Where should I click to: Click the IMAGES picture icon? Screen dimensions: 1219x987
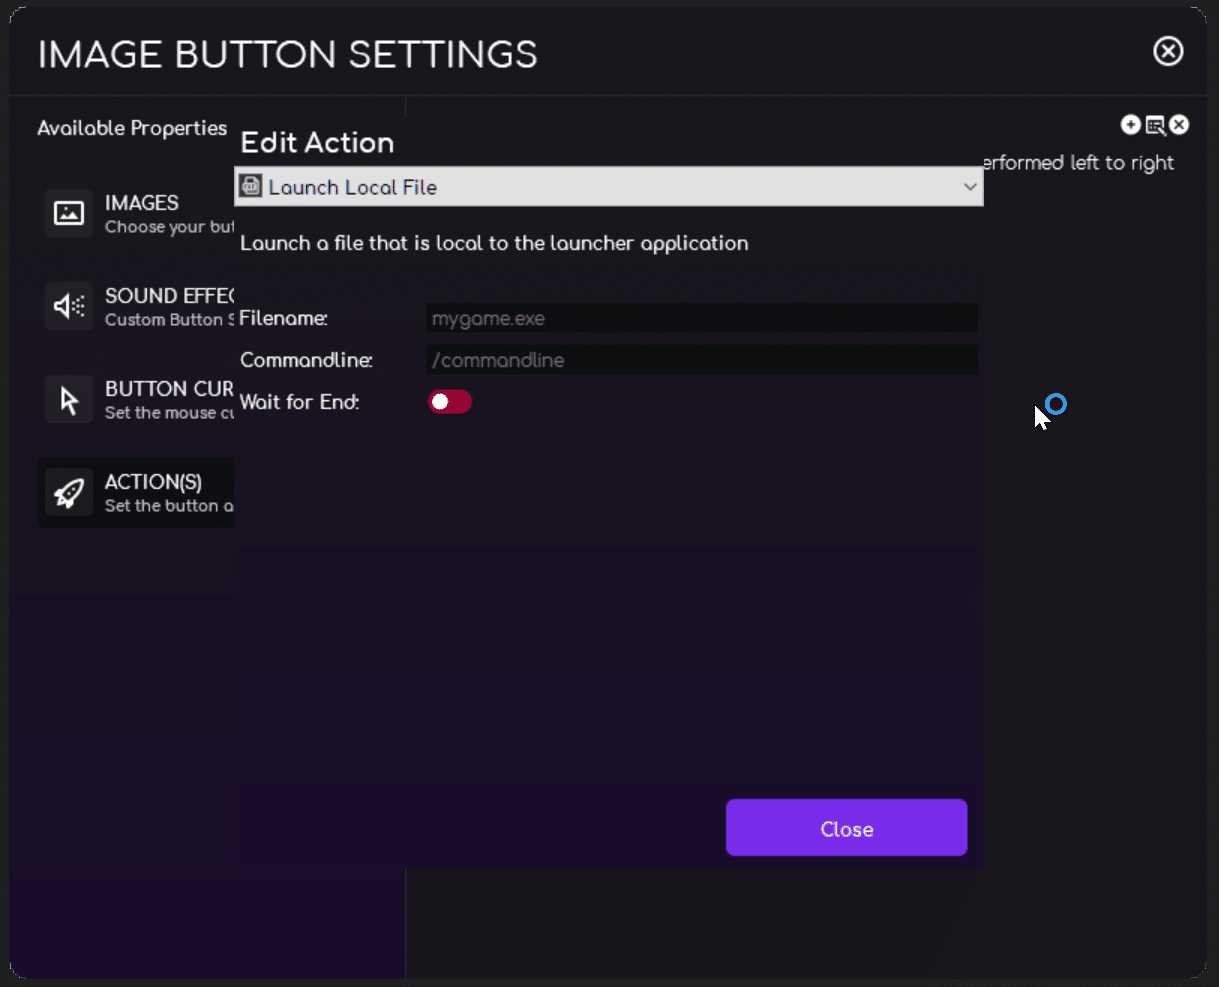tap(68, 212)
